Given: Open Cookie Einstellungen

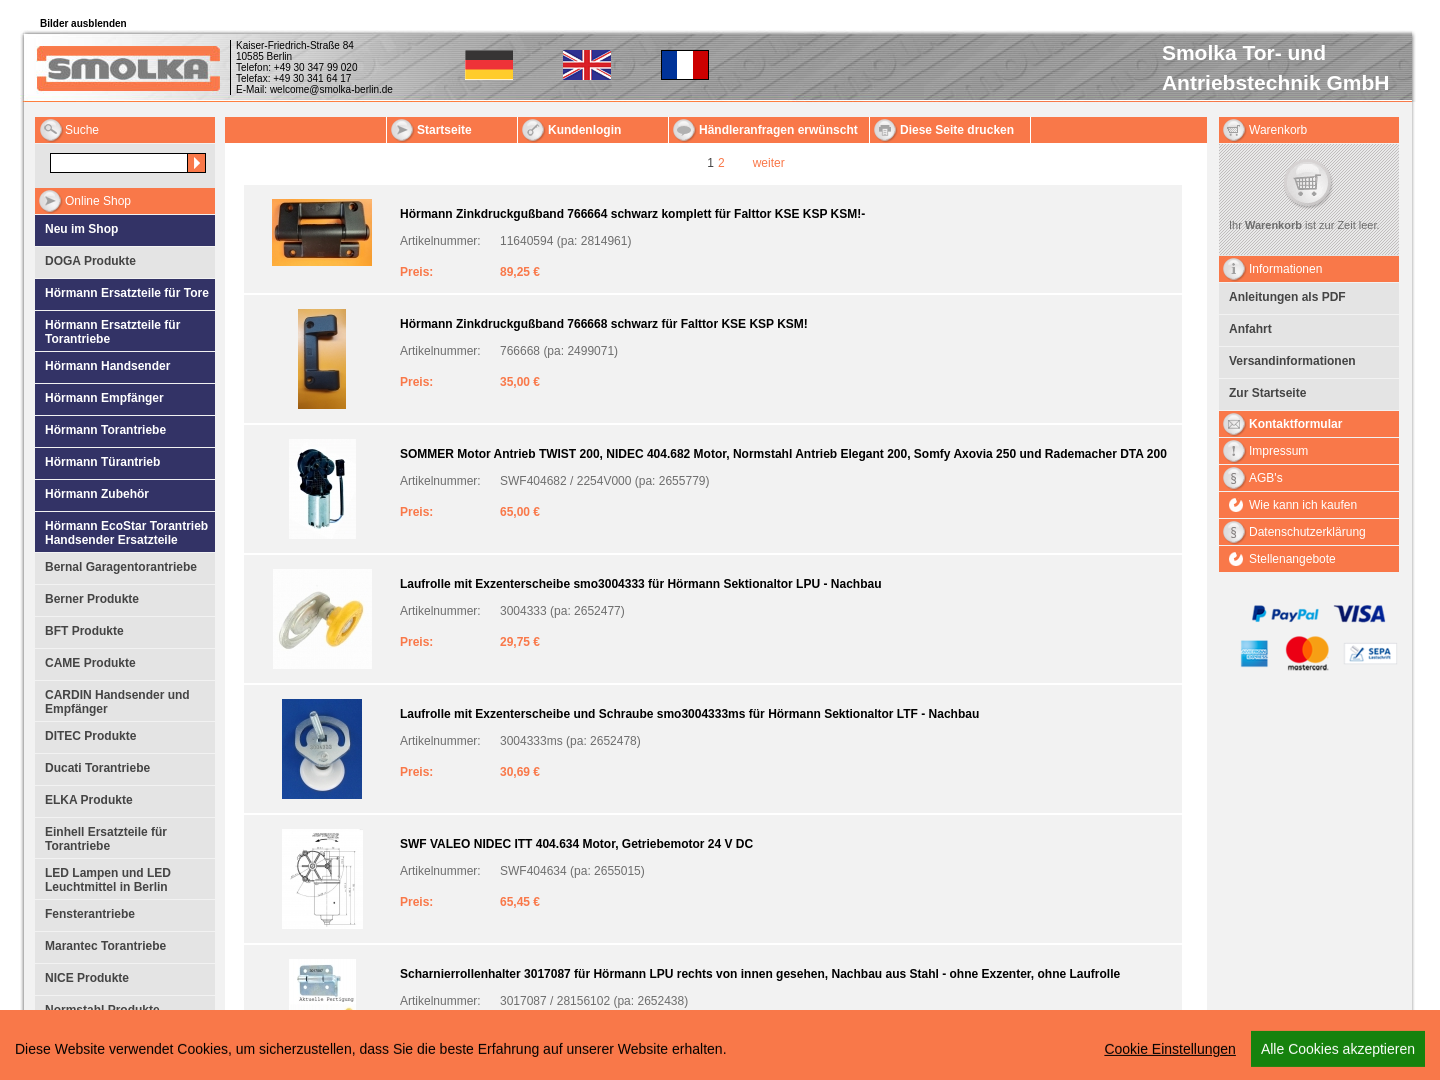Looking at the screenshot, I should point(1170,1049).
